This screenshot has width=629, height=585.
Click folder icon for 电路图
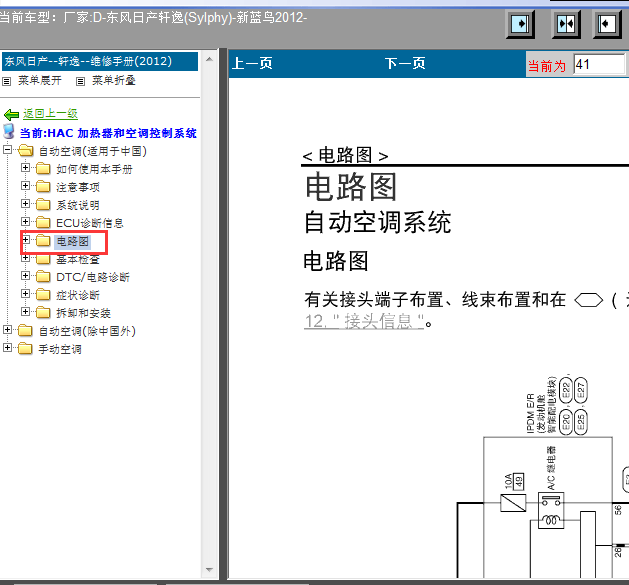(x=43, y=240)
